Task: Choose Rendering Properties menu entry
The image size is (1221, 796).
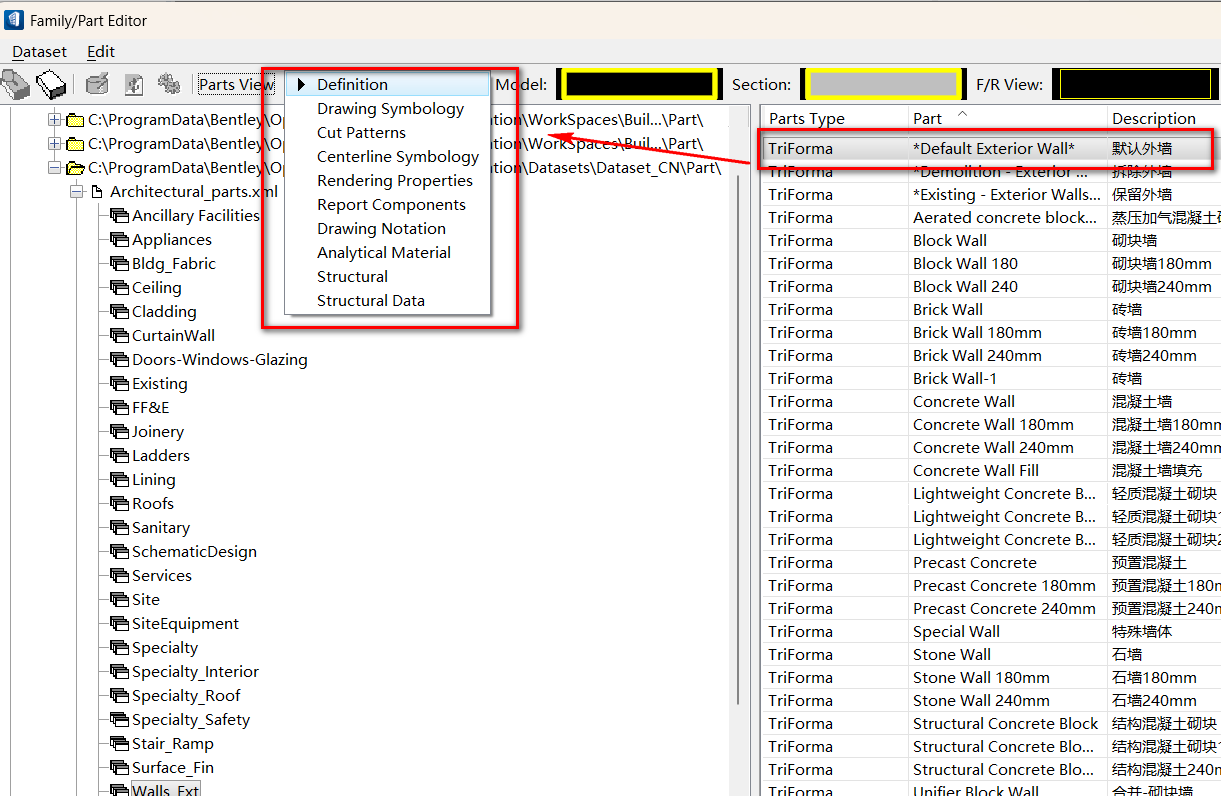Action: pyautogui.click(x=388, y=180)
